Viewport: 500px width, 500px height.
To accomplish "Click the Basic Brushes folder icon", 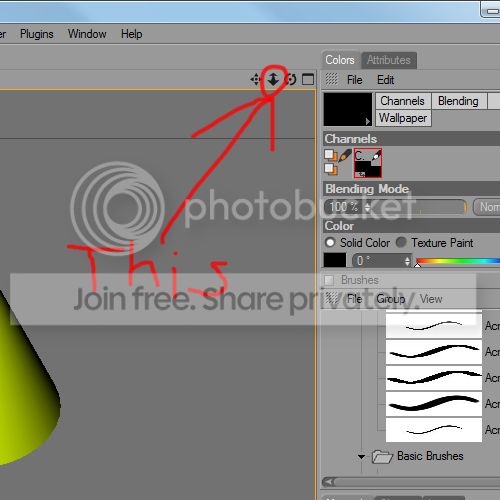I will [382, 456].
